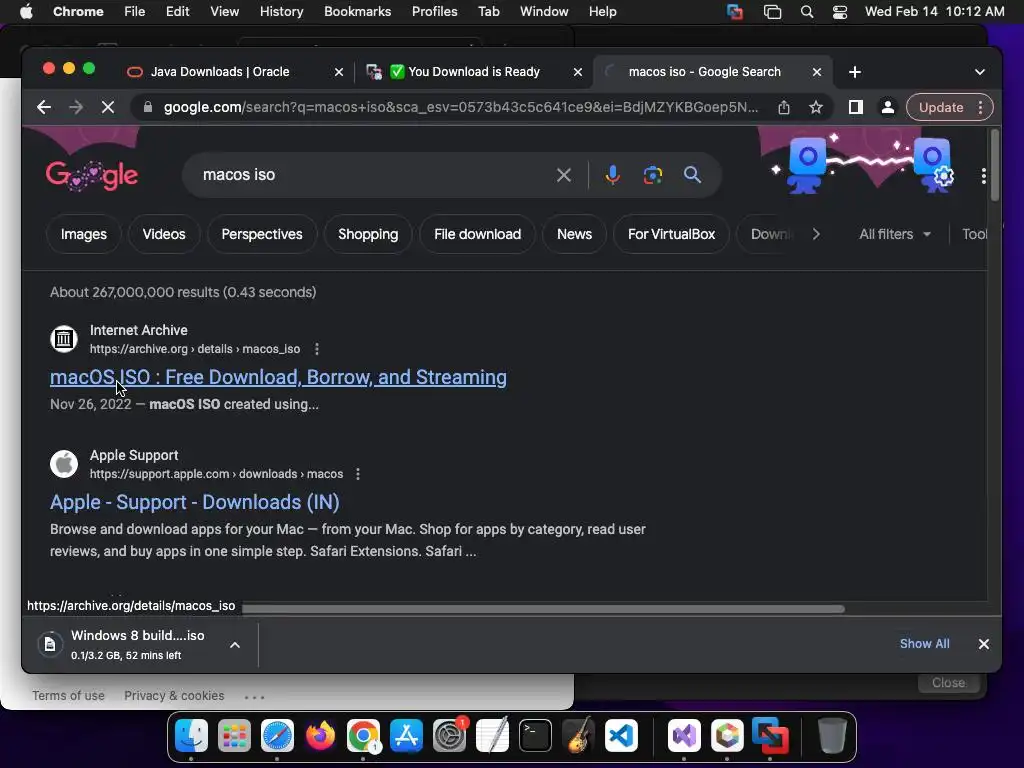1024x768 pixels.
Task: Start voice search with microphone icon
Action: (613, 175)
